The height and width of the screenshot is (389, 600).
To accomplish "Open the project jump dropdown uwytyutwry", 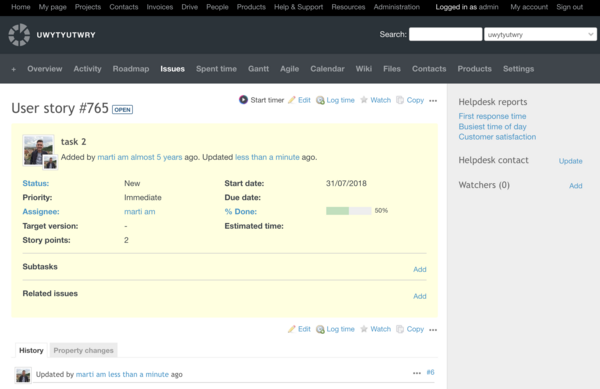I will 540,34.
